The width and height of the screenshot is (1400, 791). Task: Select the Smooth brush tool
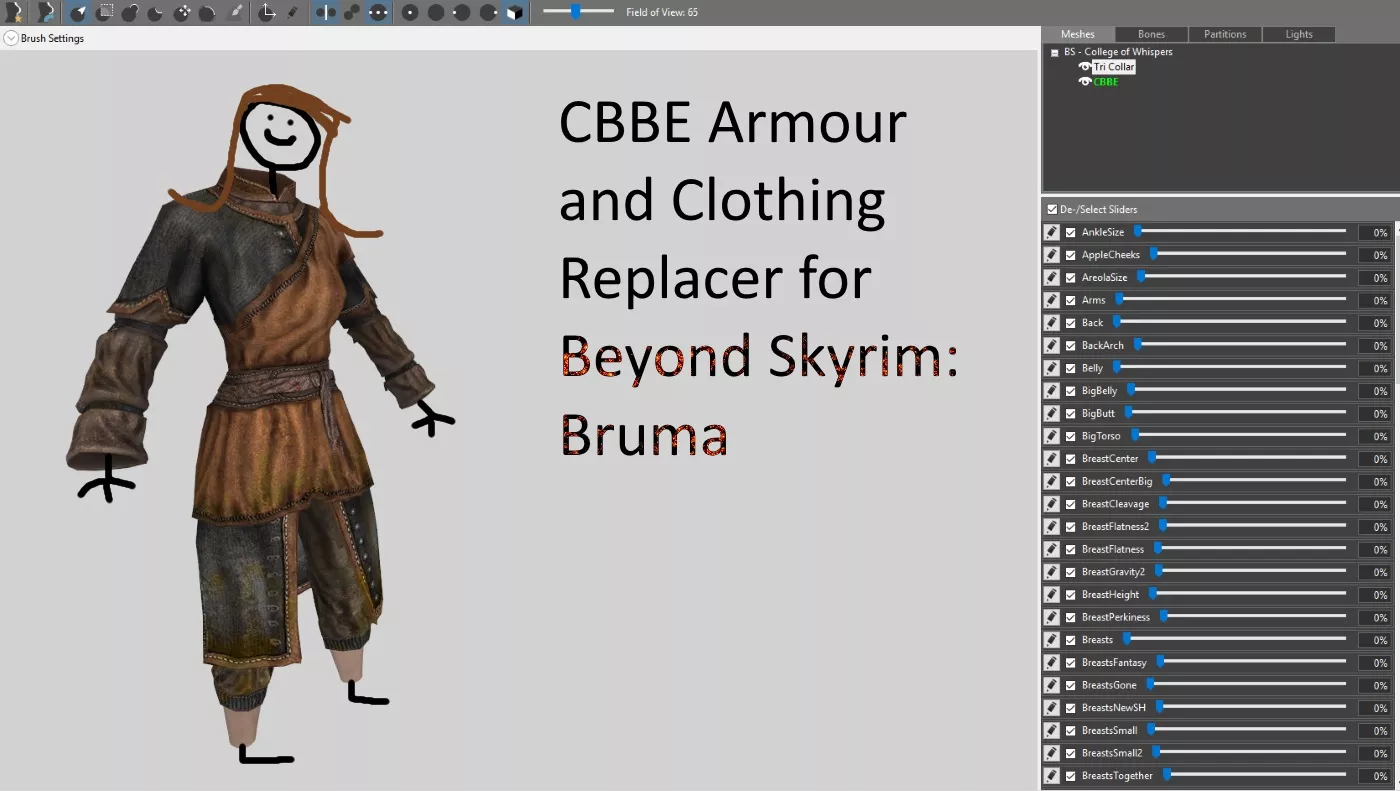pyautogui.click(x=207, y=12)
